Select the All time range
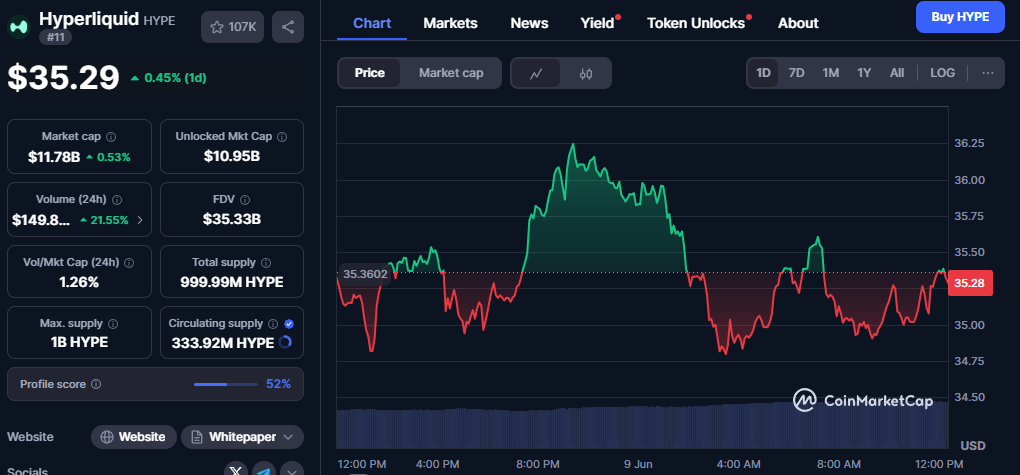Image resolution: width=1020 pixels, height=475 pixels. click(x=897, y=73)
